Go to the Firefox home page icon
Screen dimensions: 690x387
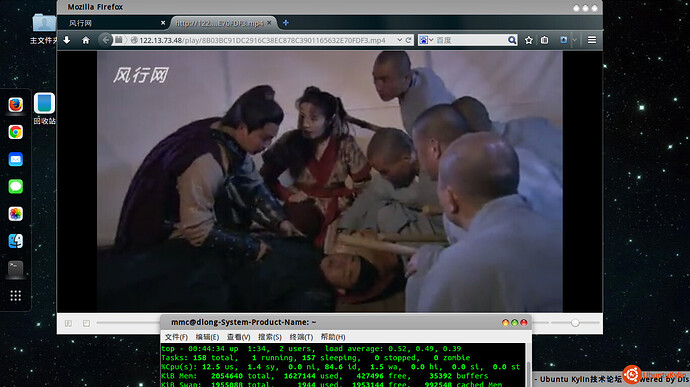(x=86, y=40)
